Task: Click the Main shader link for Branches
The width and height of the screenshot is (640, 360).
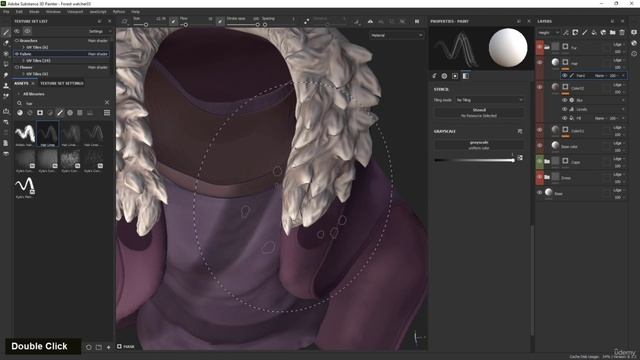Action: [98, 41]
